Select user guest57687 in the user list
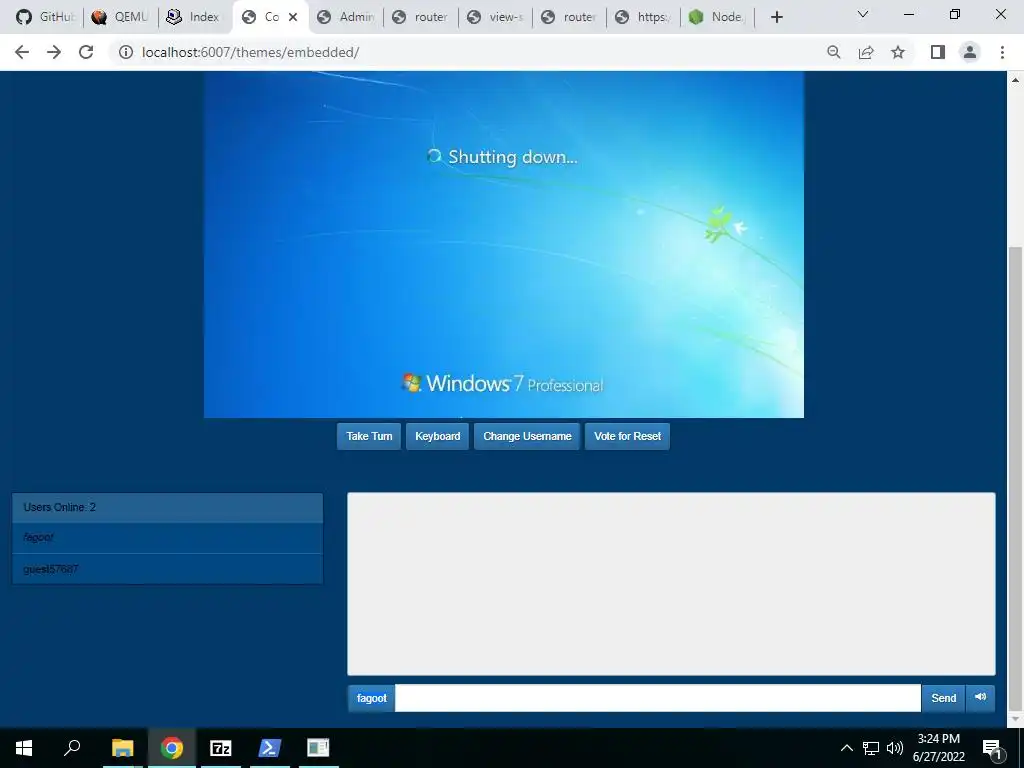The height and width of the screenshot is (768, 1024). pos(167,569)
